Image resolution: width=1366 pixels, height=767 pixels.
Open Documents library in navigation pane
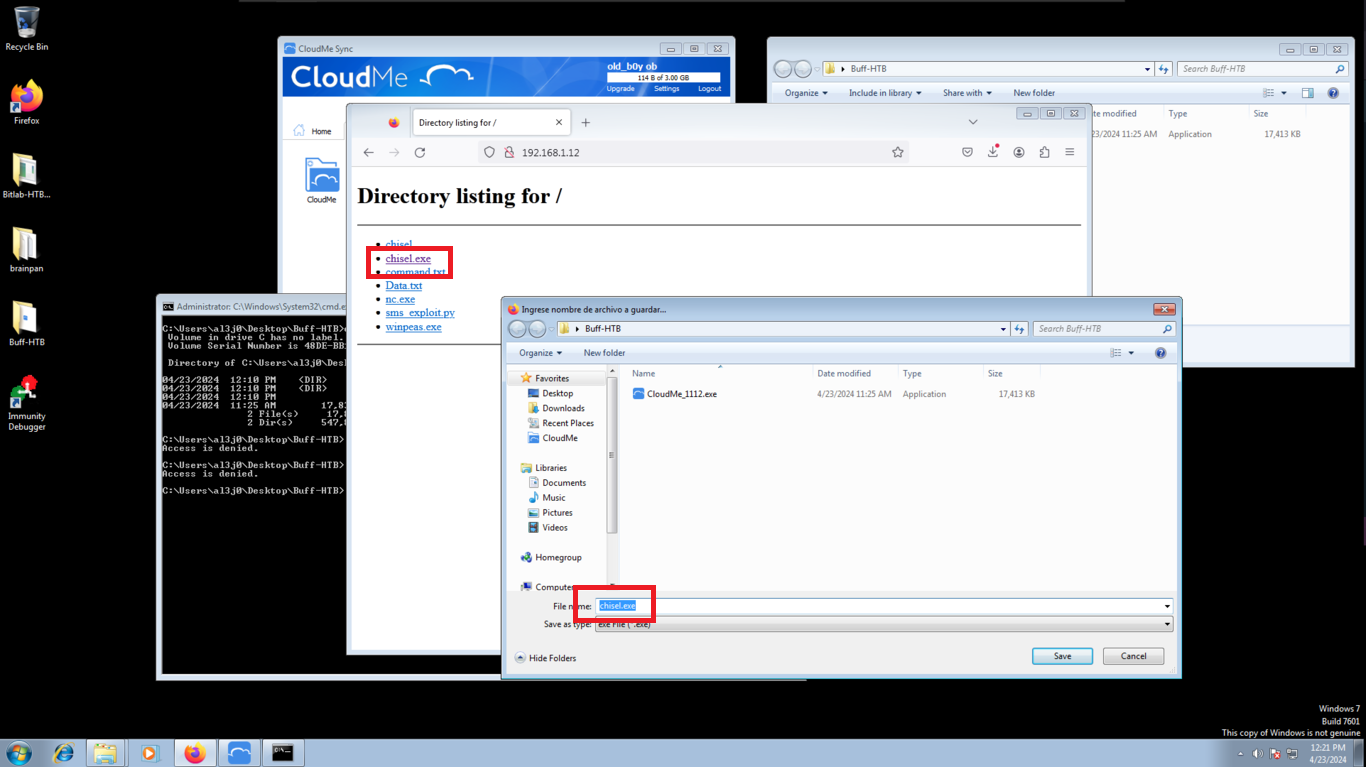tap(563, 483)
